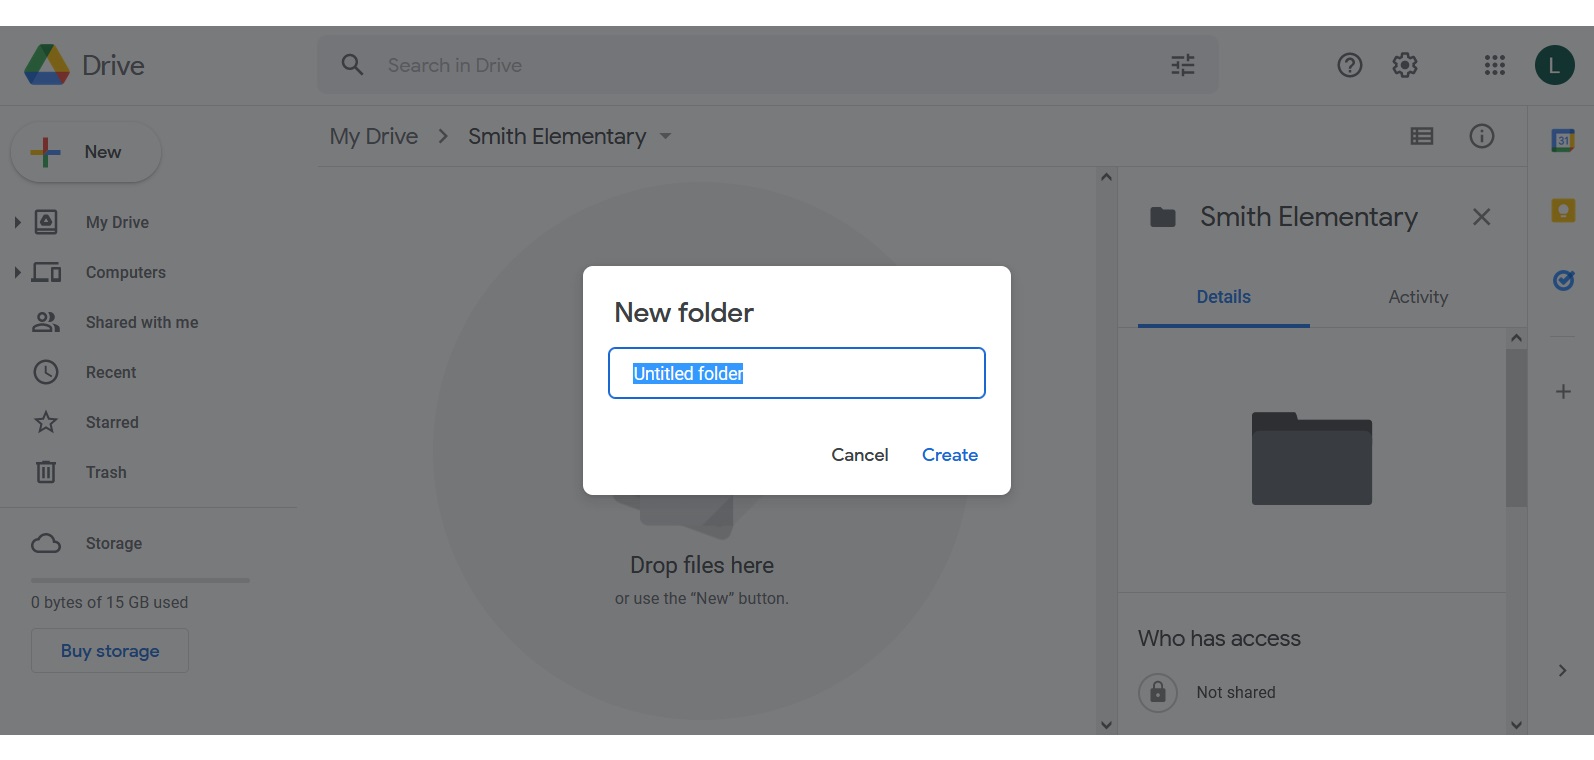
Task: Cancel the New folder dialog
Action: tap(860, 455)
